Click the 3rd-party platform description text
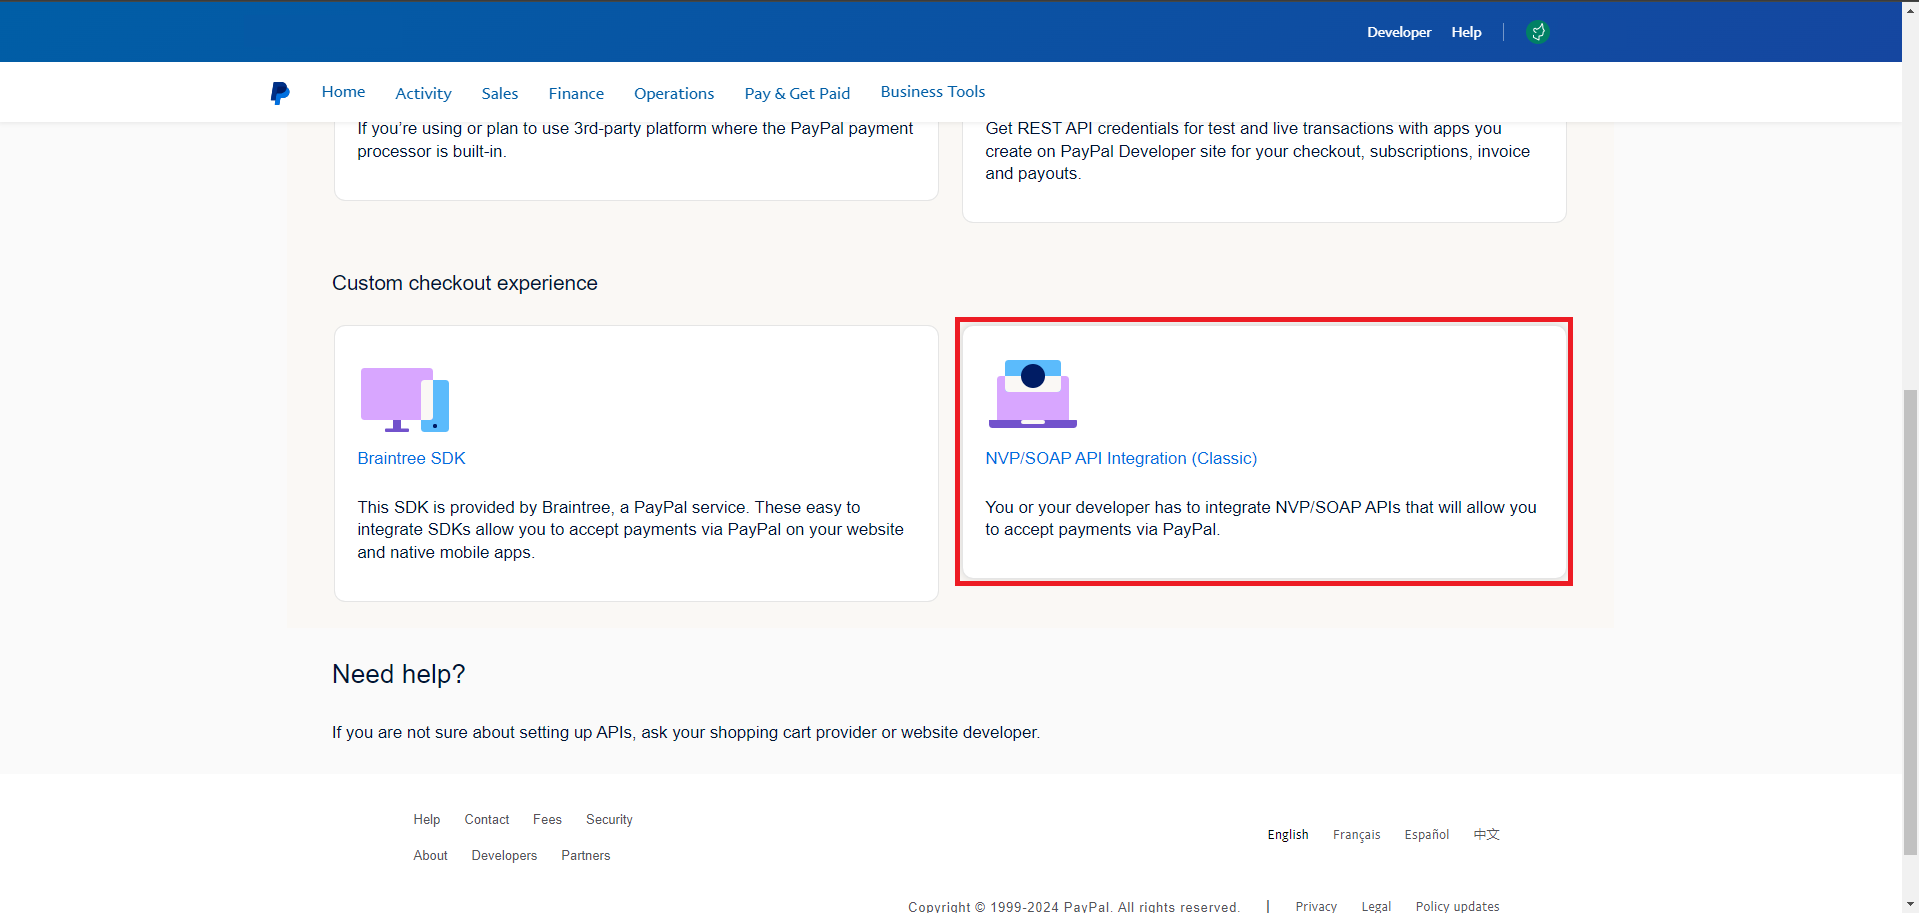 pyautogui.click(x=635, y=140)
